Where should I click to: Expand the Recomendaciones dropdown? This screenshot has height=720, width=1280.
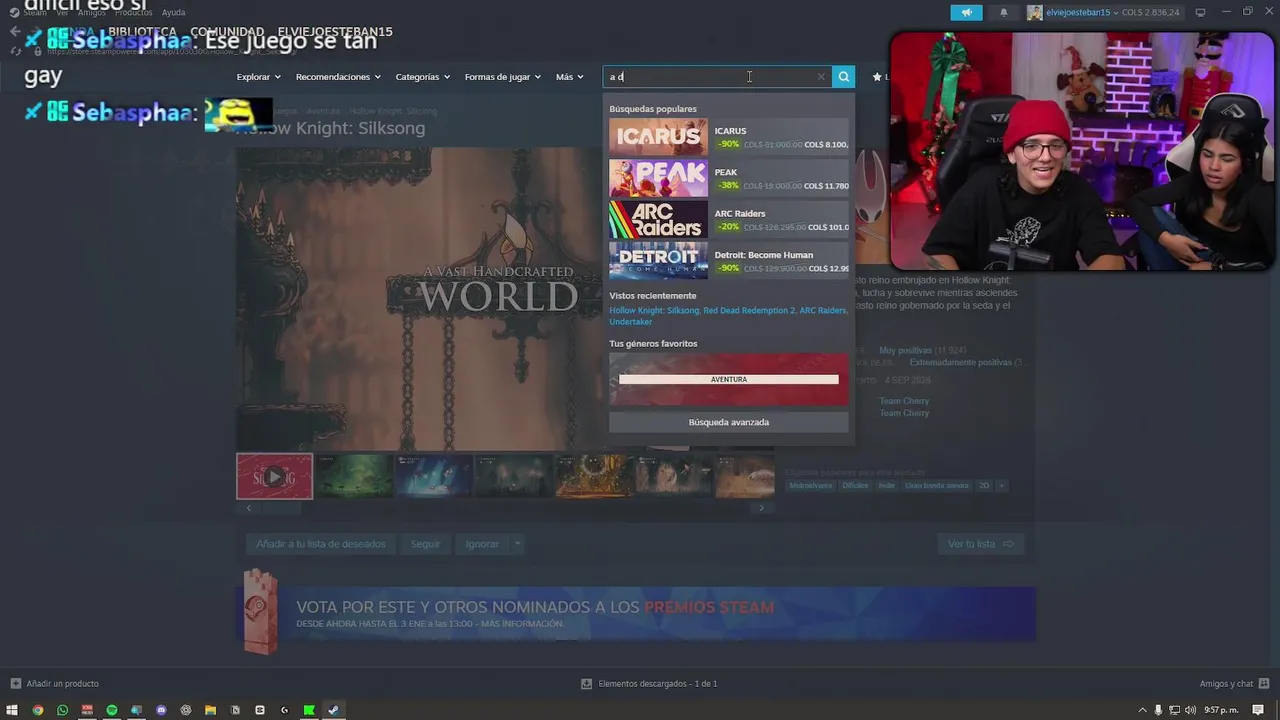click(337, 77)
